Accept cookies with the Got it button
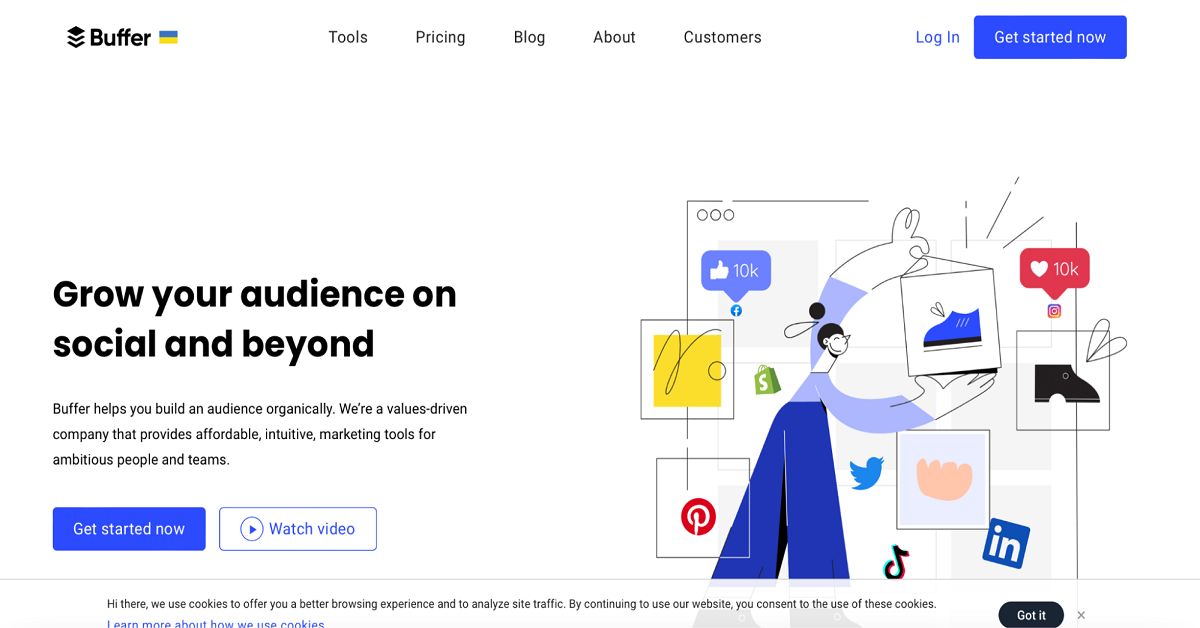 point(1031,615)
